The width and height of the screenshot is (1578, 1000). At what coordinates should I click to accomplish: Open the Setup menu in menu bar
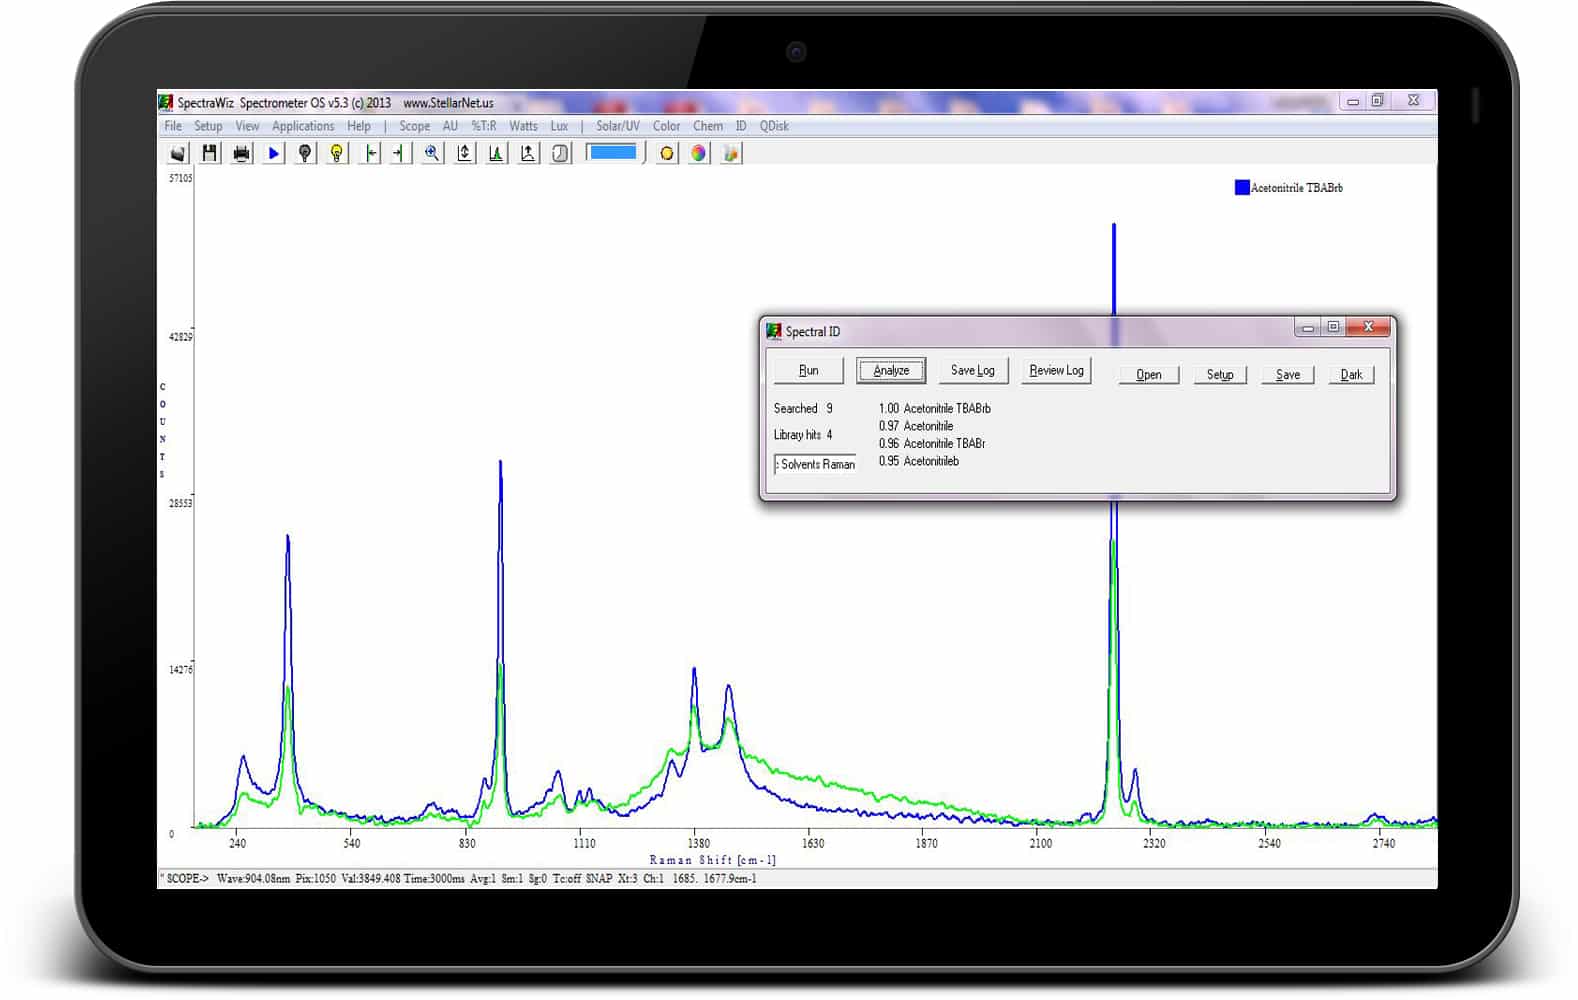208,126
